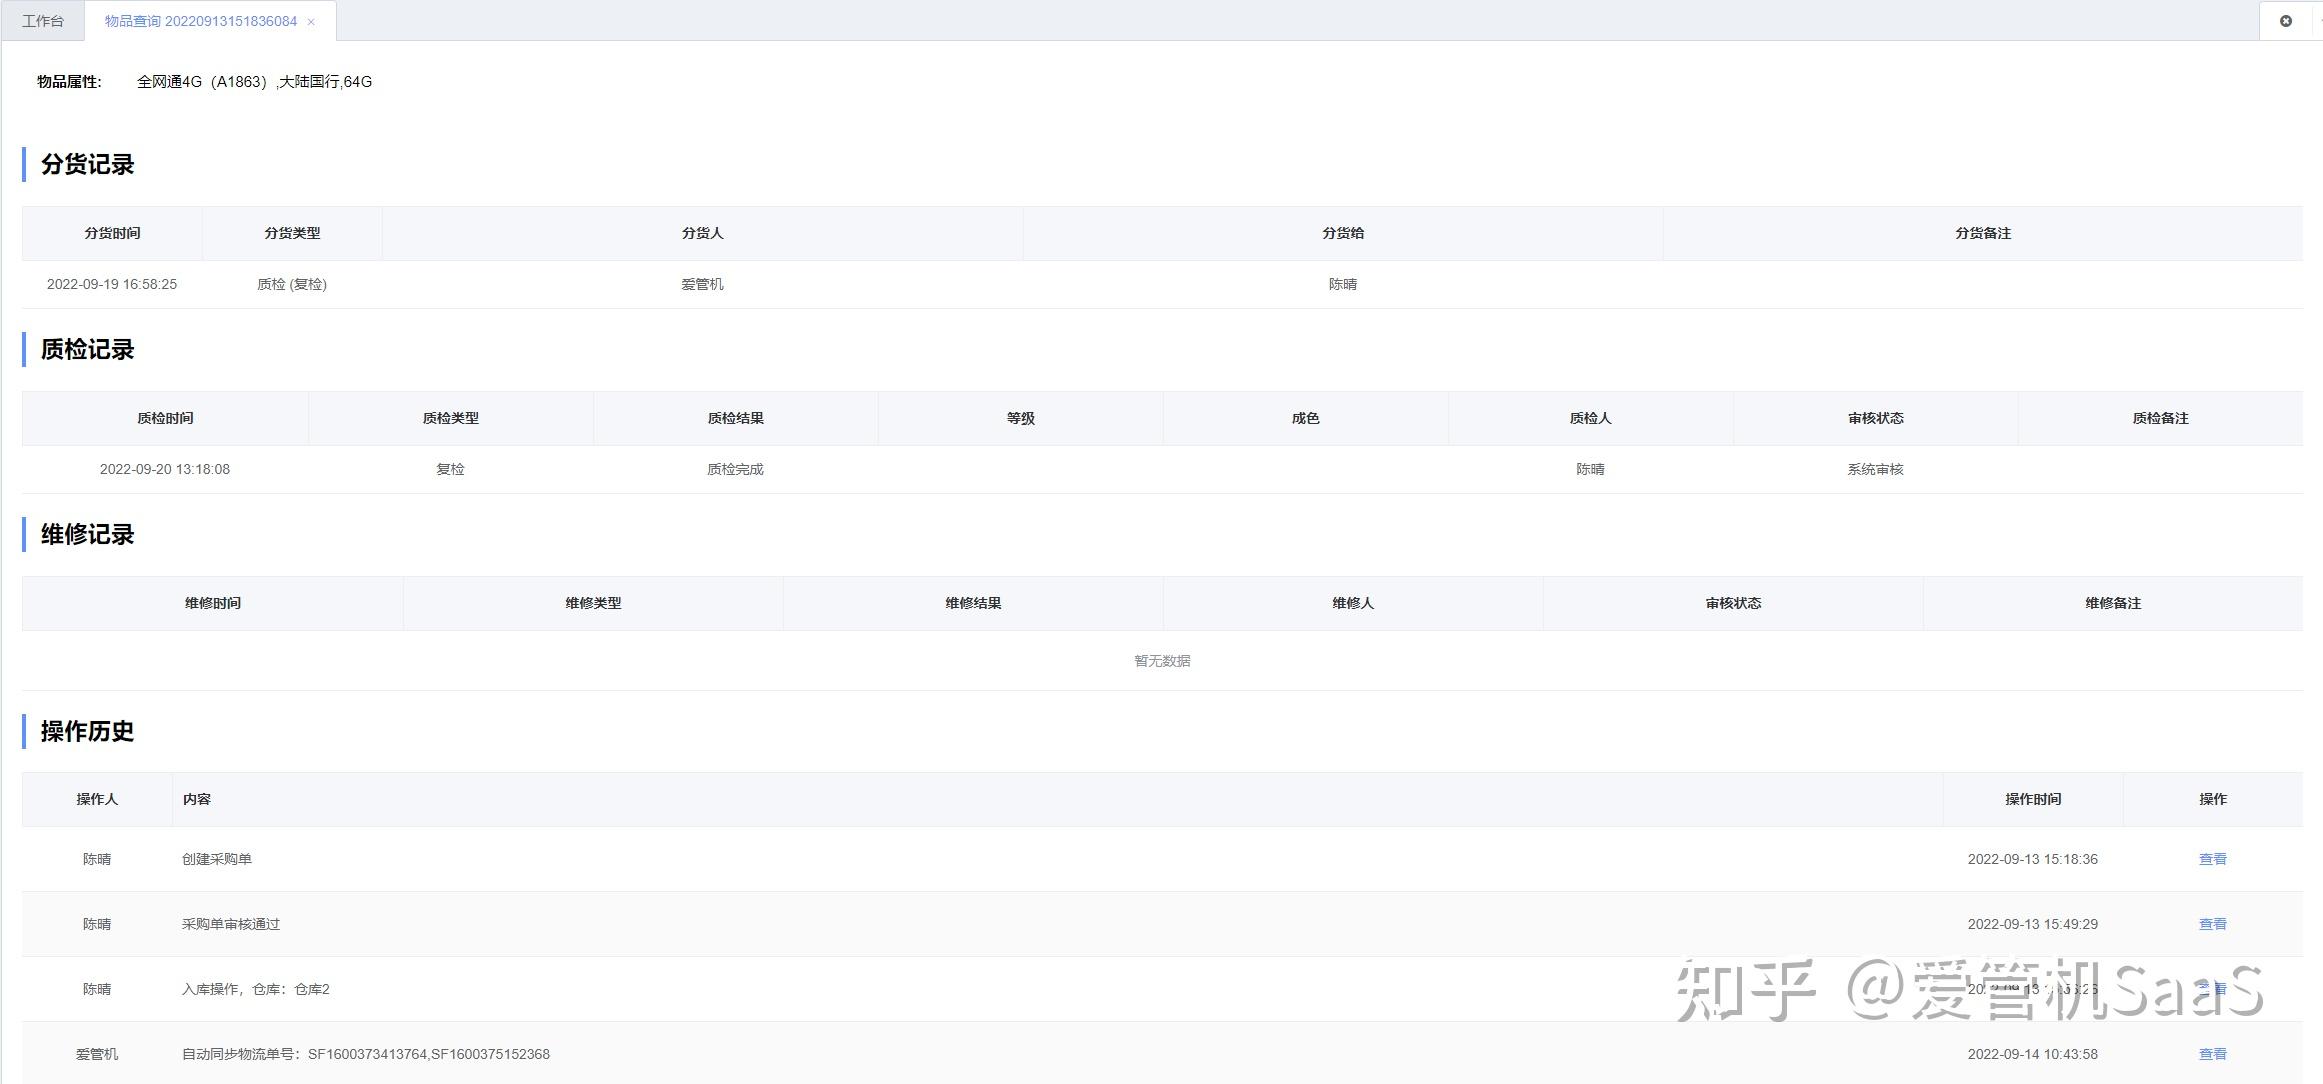Click the 质检完成 result cell
This screenshot has width=2323, height=1084.
[x=735, y=469]
